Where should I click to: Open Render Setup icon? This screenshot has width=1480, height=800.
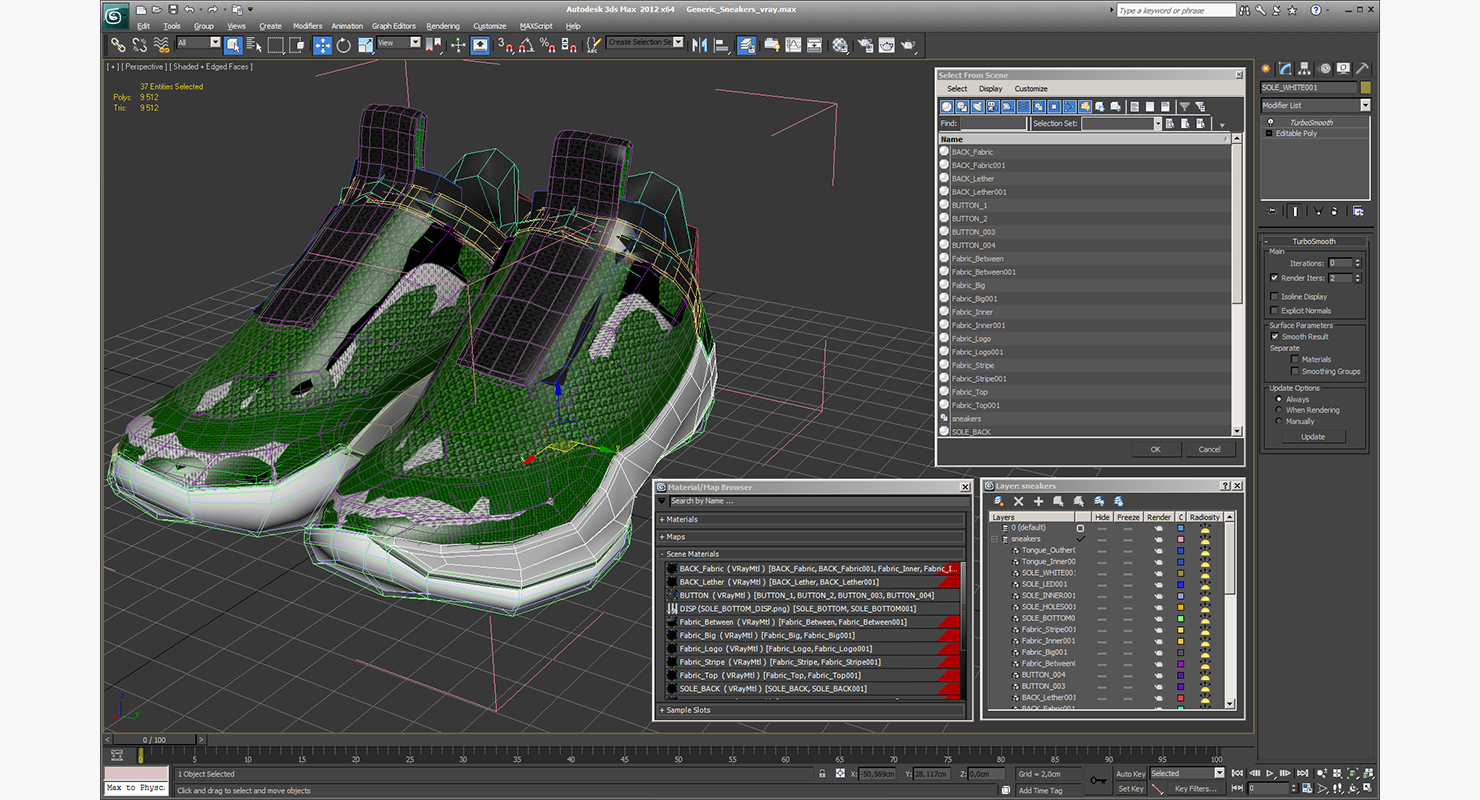(x=864, y=45)
